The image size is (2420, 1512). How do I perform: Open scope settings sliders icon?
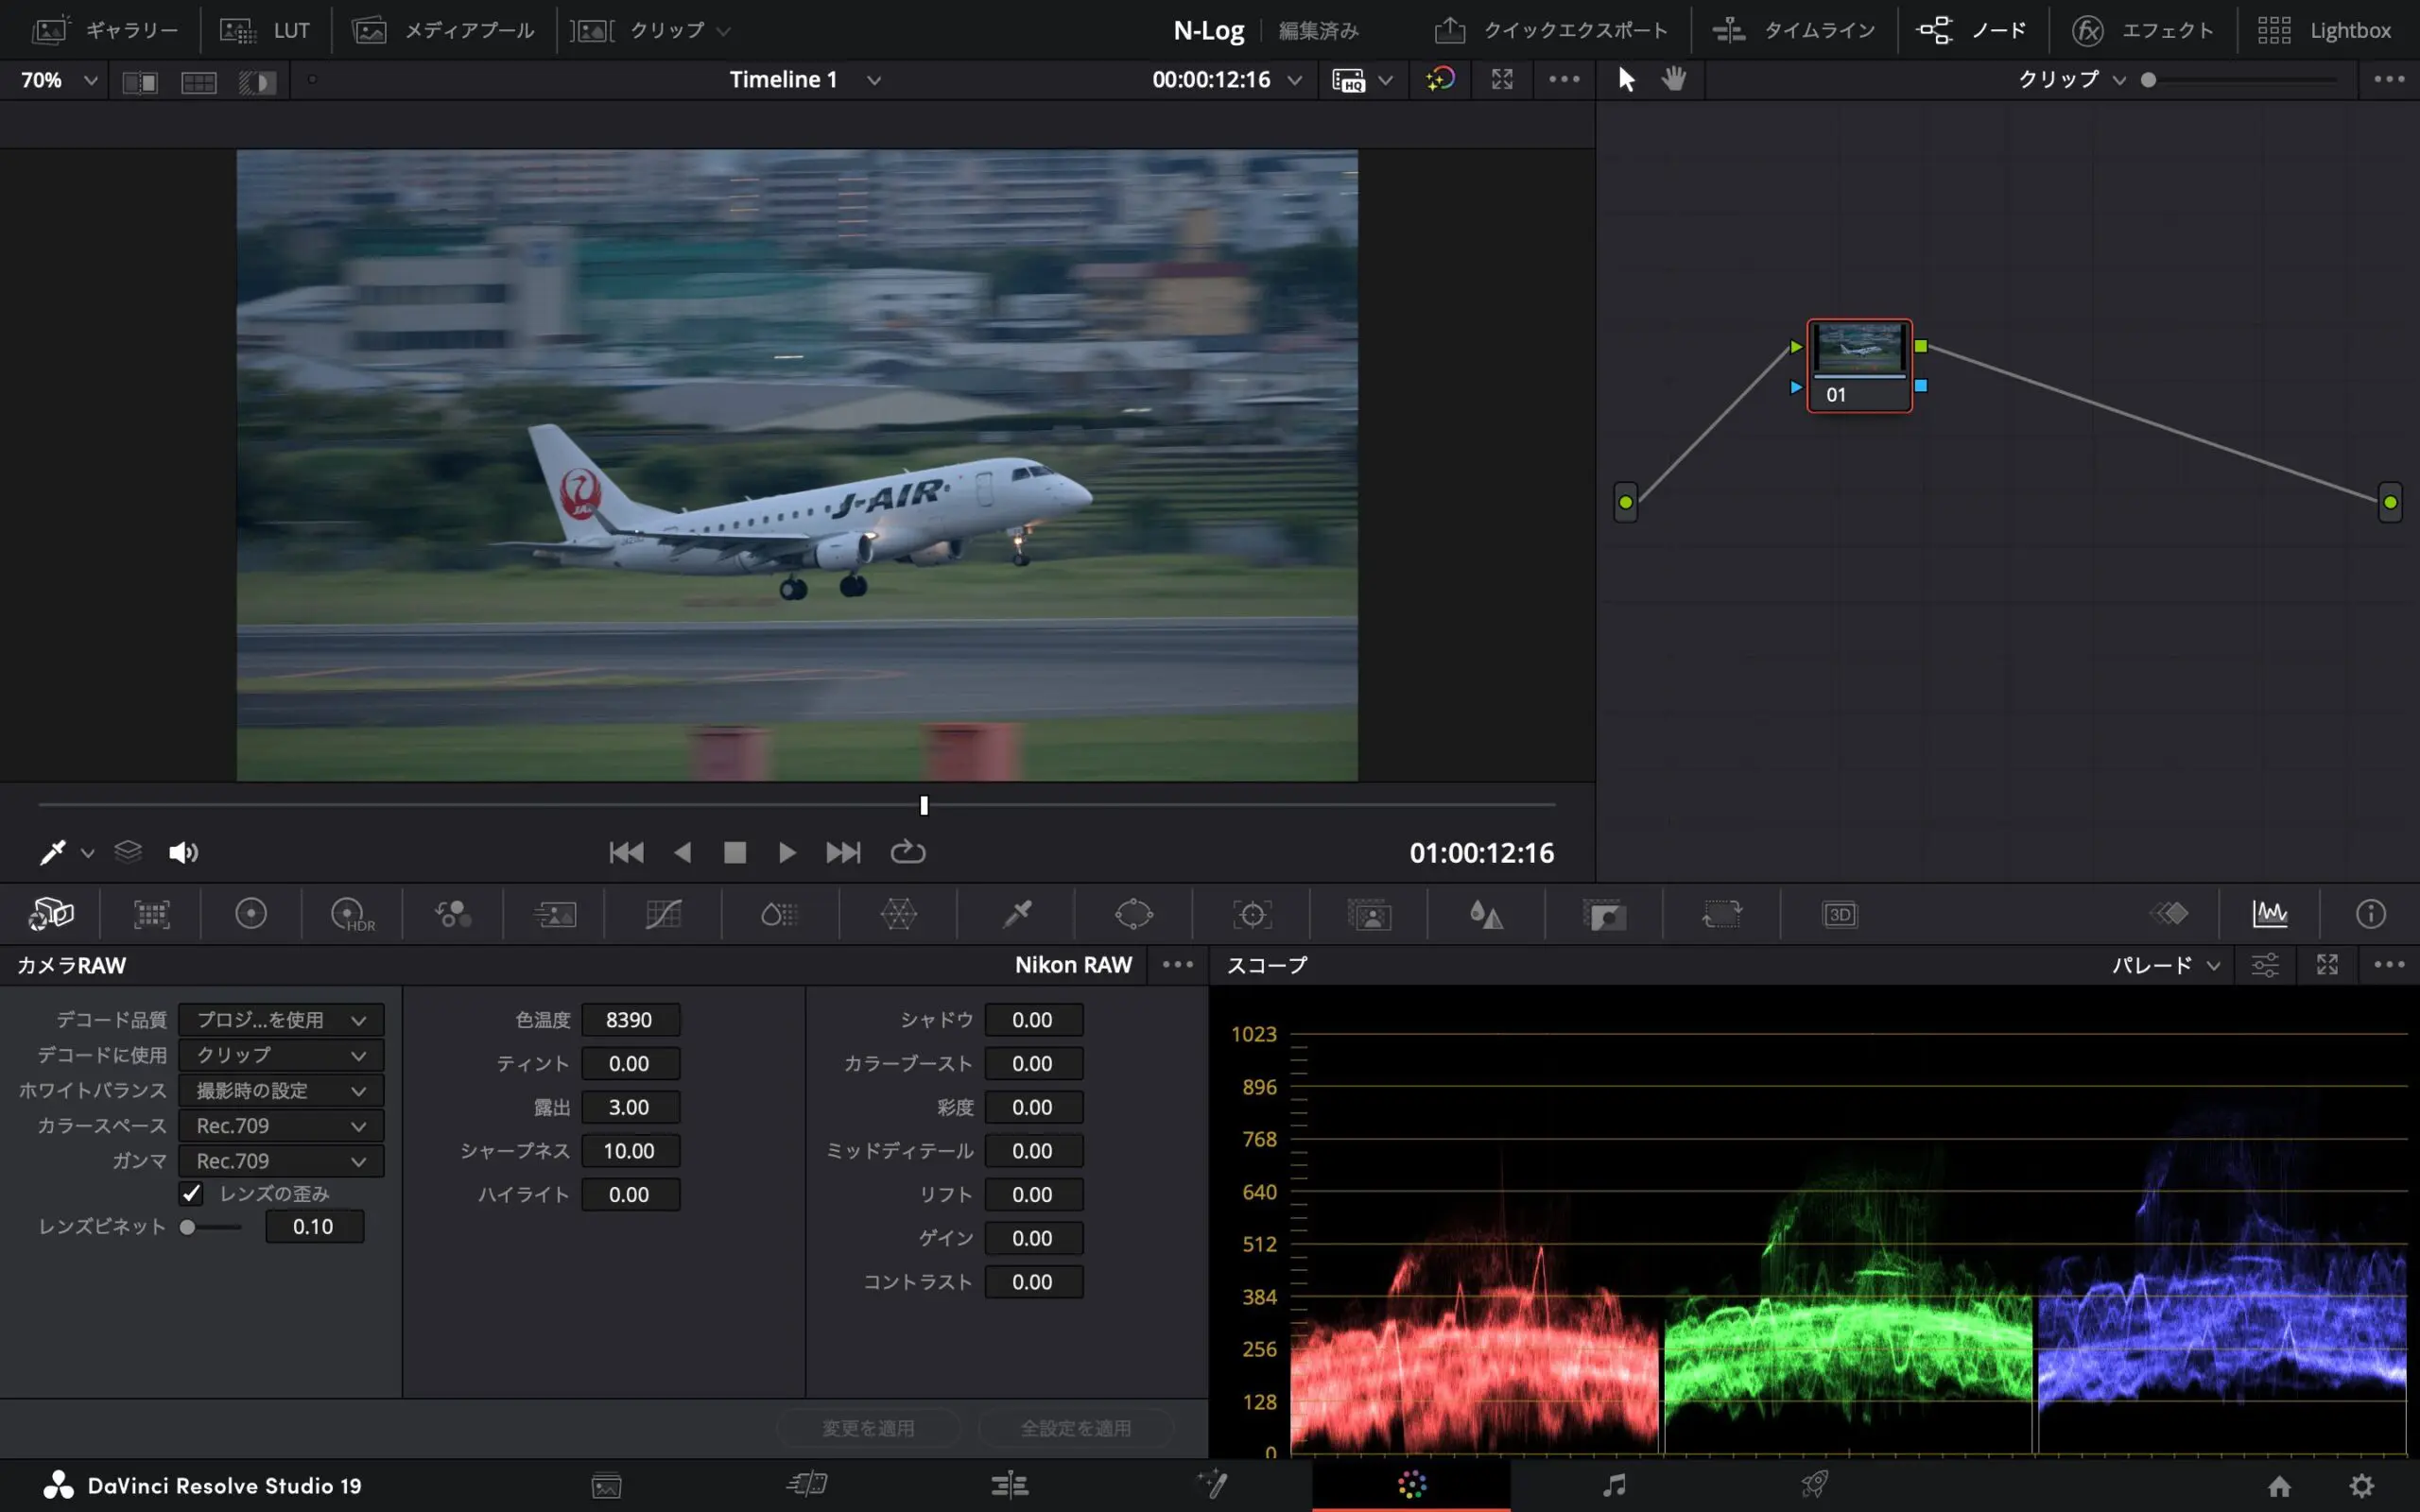click(x=2265, y=965)
